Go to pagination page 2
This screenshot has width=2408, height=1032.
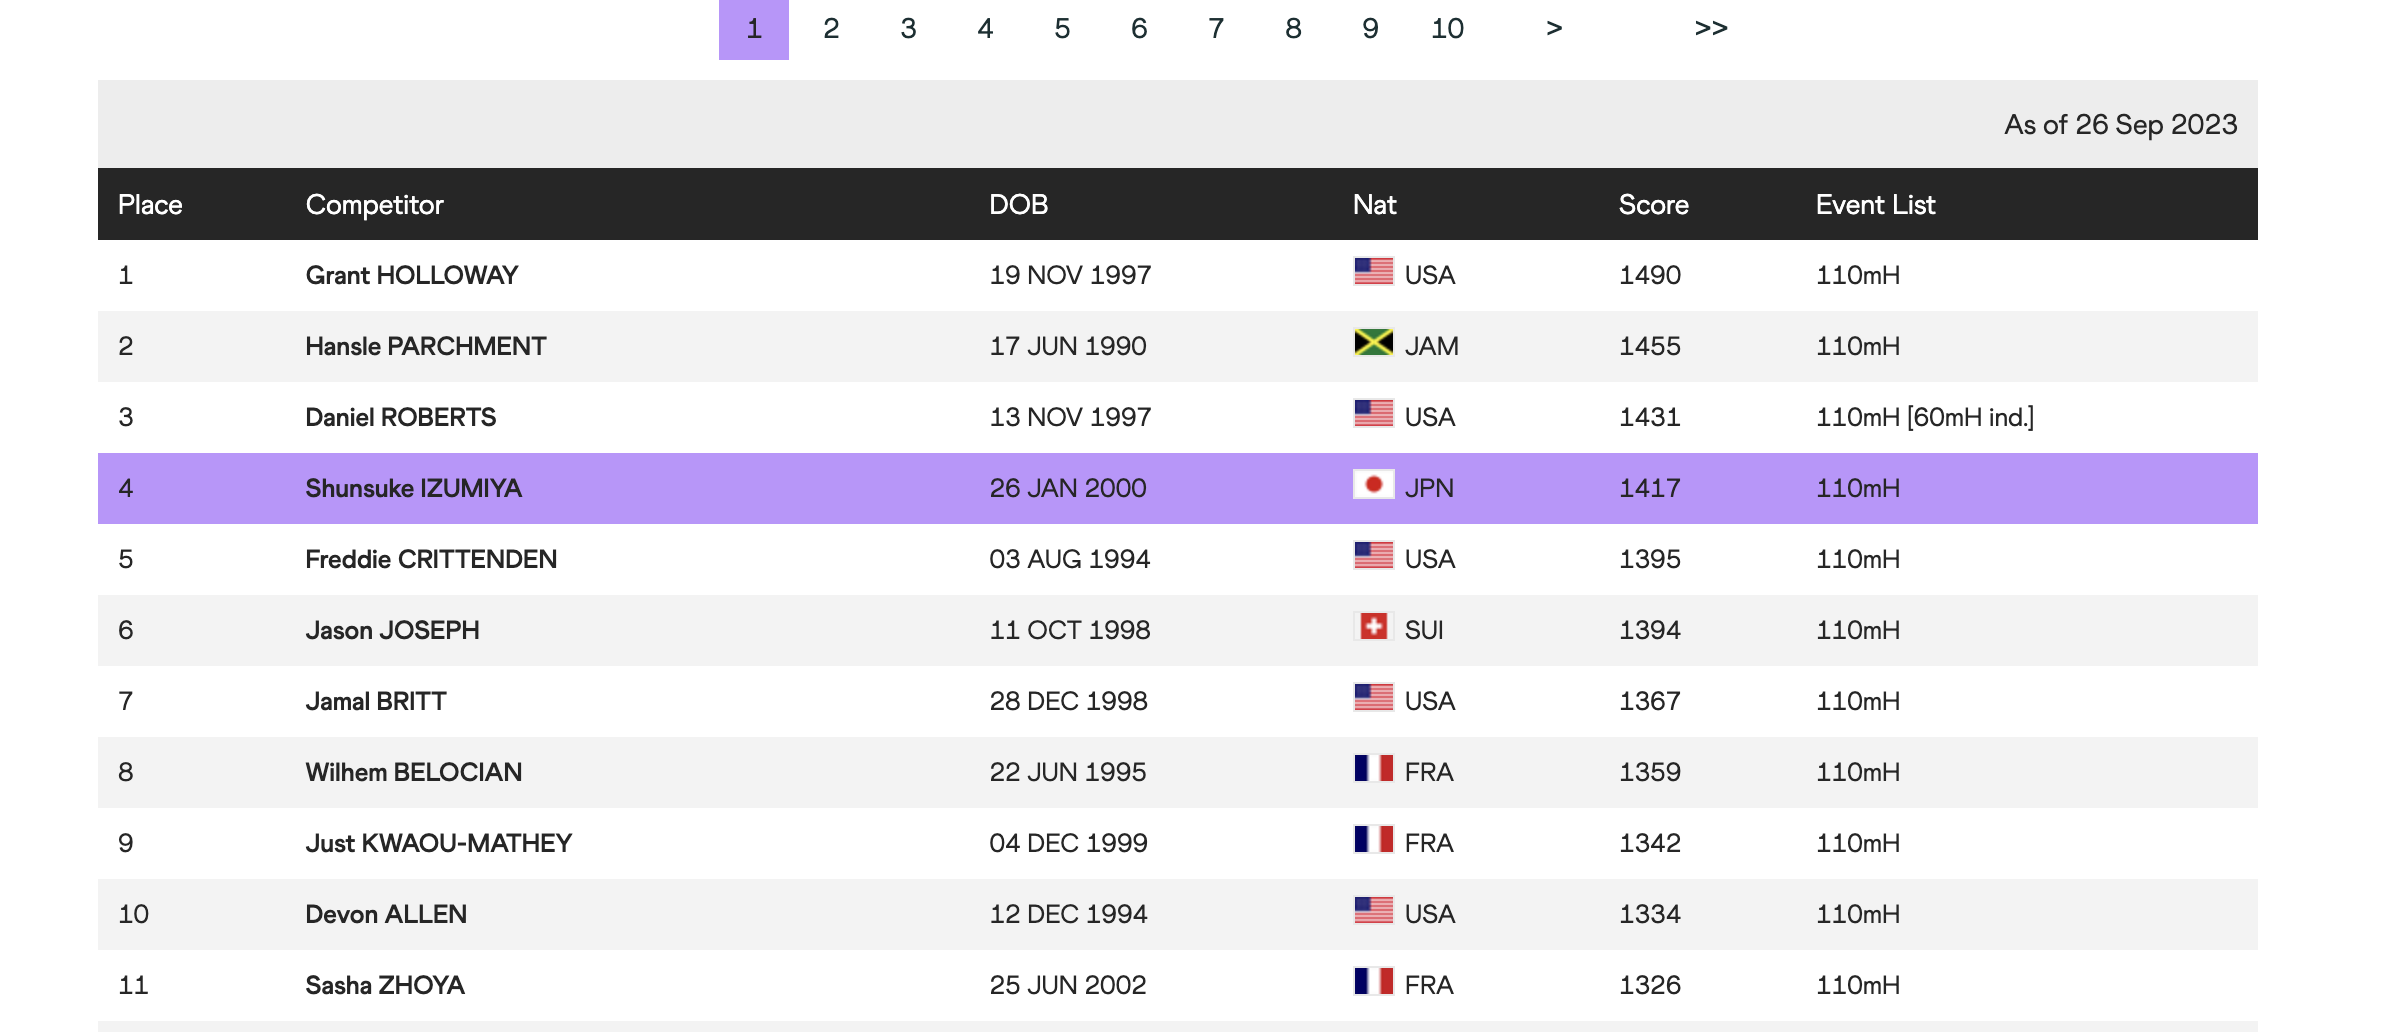tap(831, 29)
